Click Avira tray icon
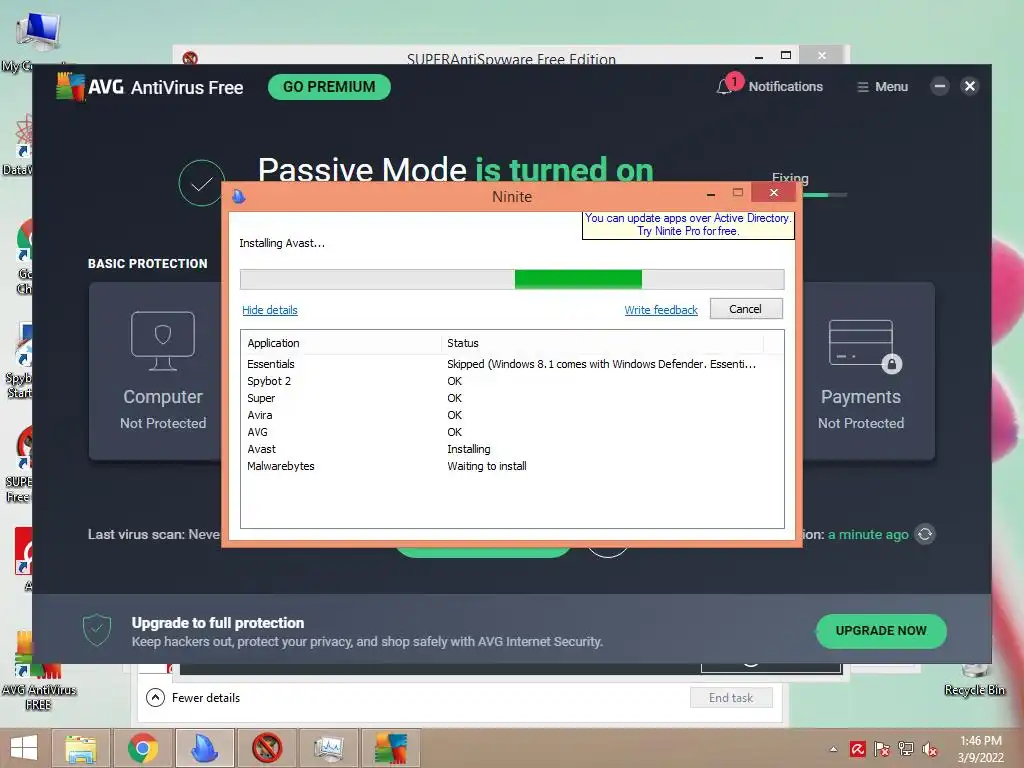 pos(857,749)
